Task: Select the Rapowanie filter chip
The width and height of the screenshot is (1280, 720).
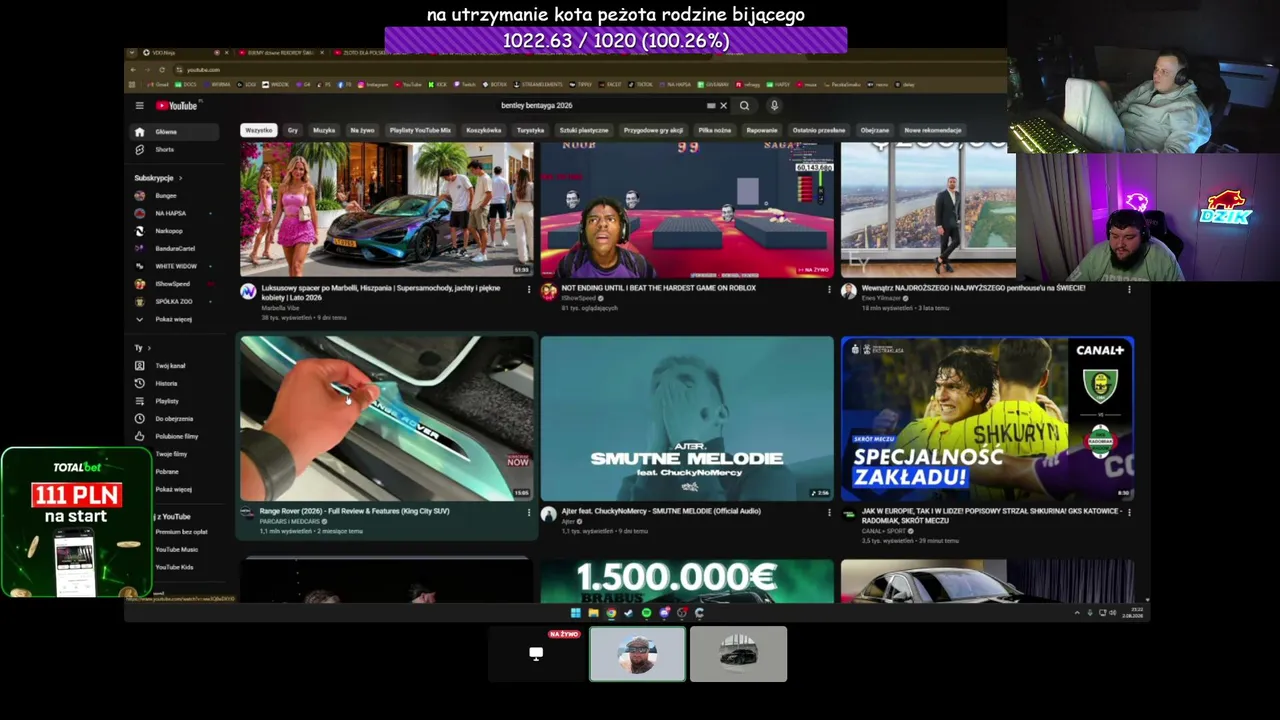Action: pyautogui.click(x=761, y=130)
